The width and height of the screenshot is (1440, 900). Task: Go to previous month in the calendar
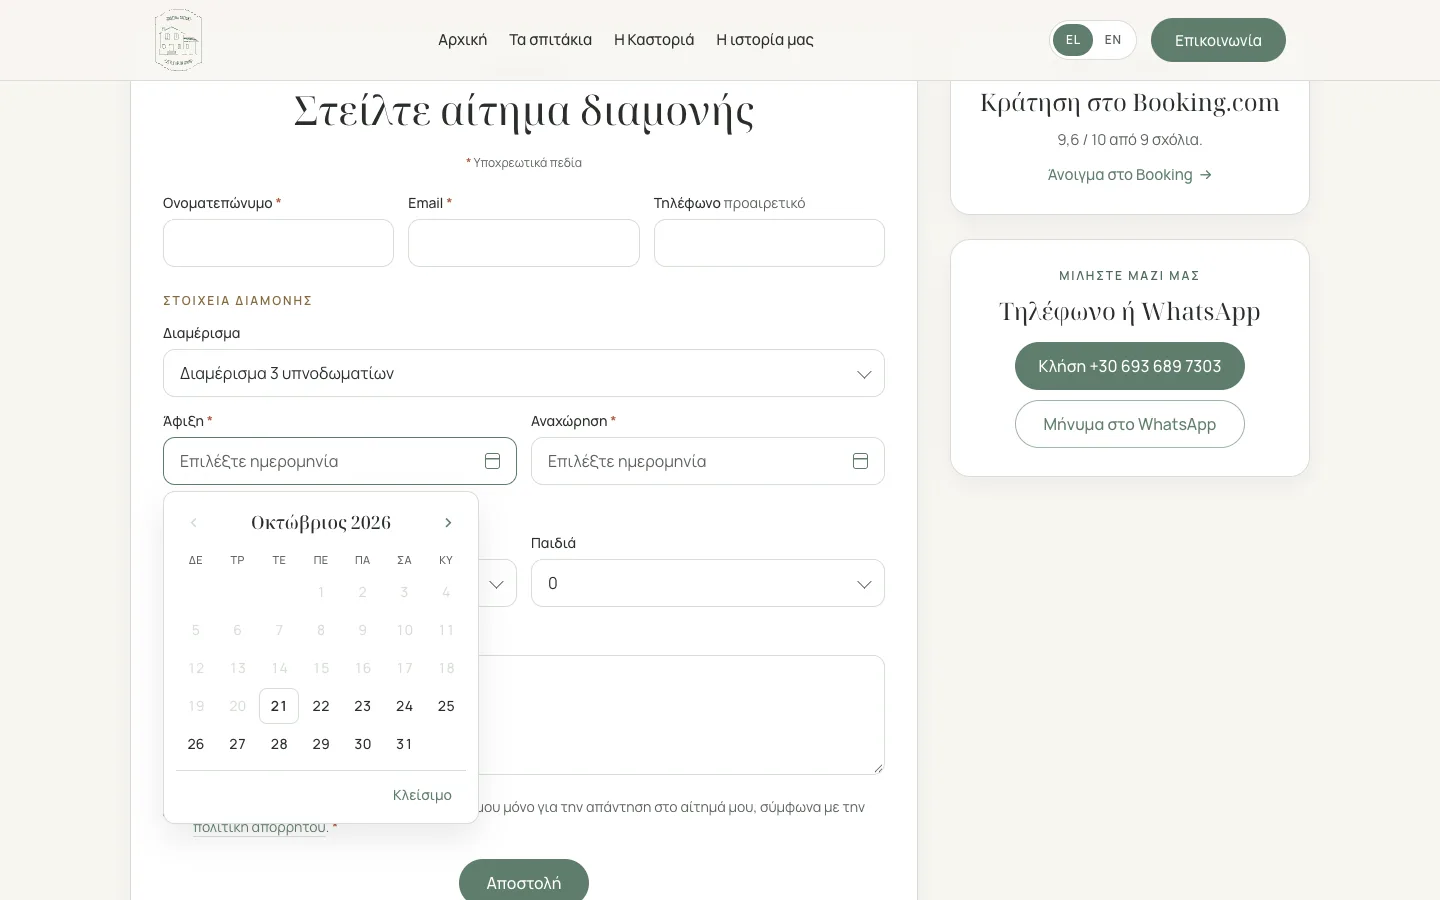click(x=194, y=523)
